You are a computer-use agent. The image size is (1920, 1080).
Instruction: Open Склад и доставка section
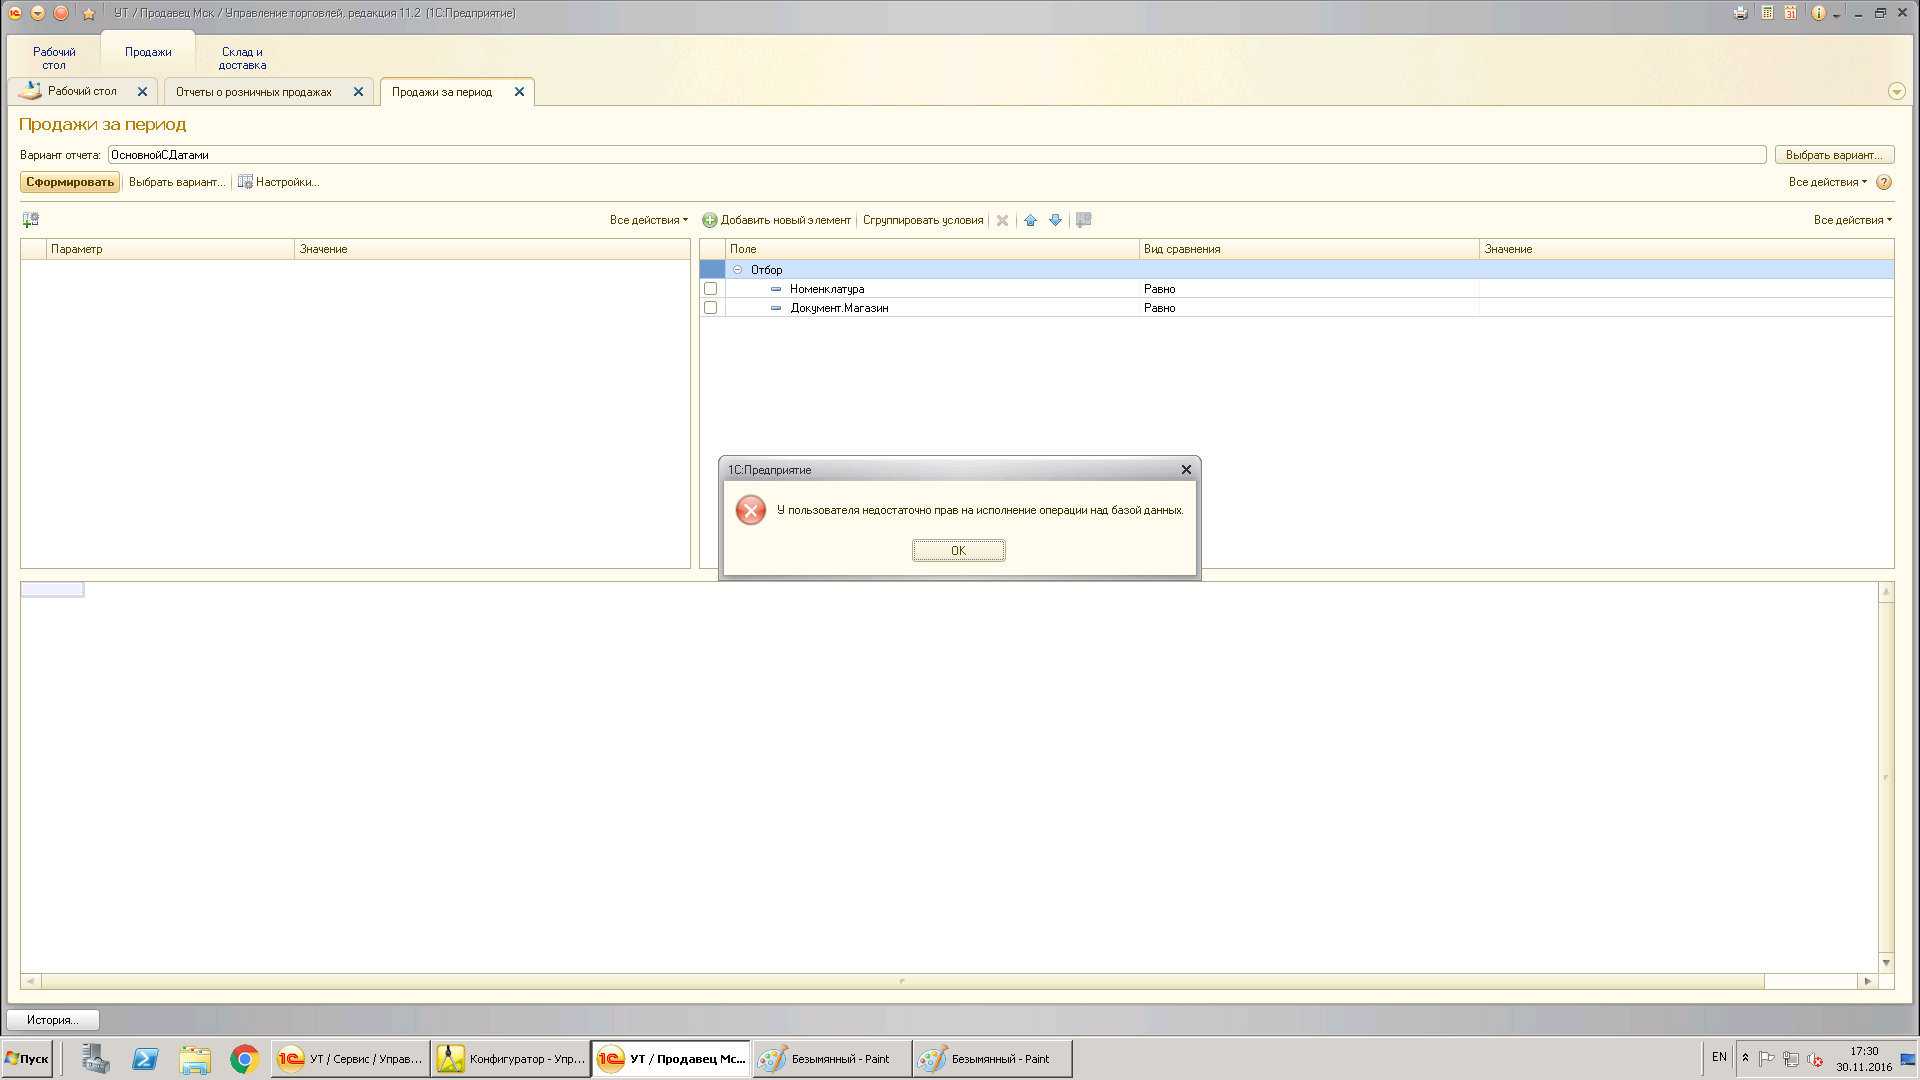coord(242,58)
